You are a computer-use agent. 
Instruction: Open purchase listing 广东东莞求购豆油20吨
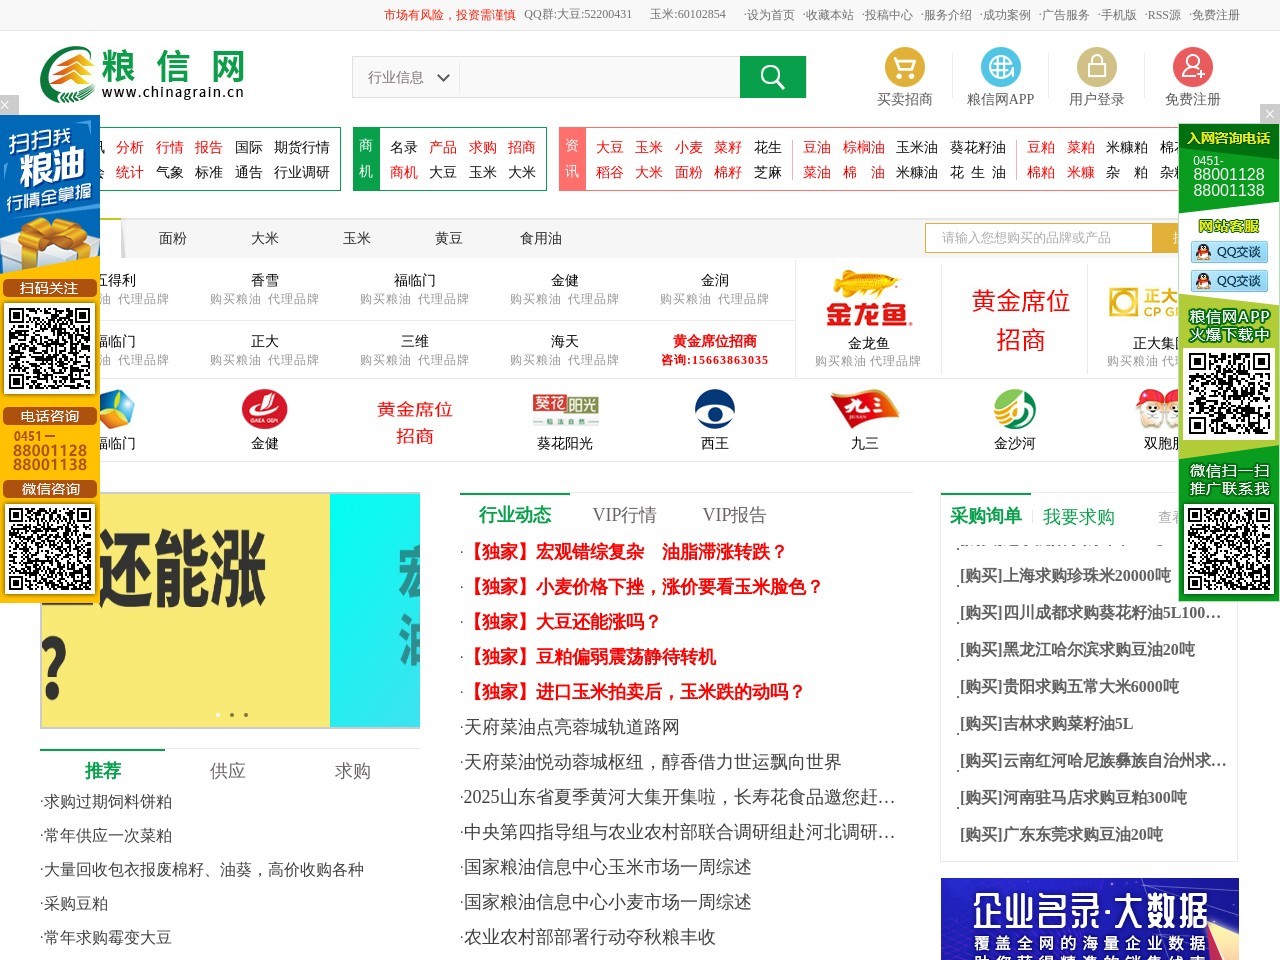pos(1061,834)
